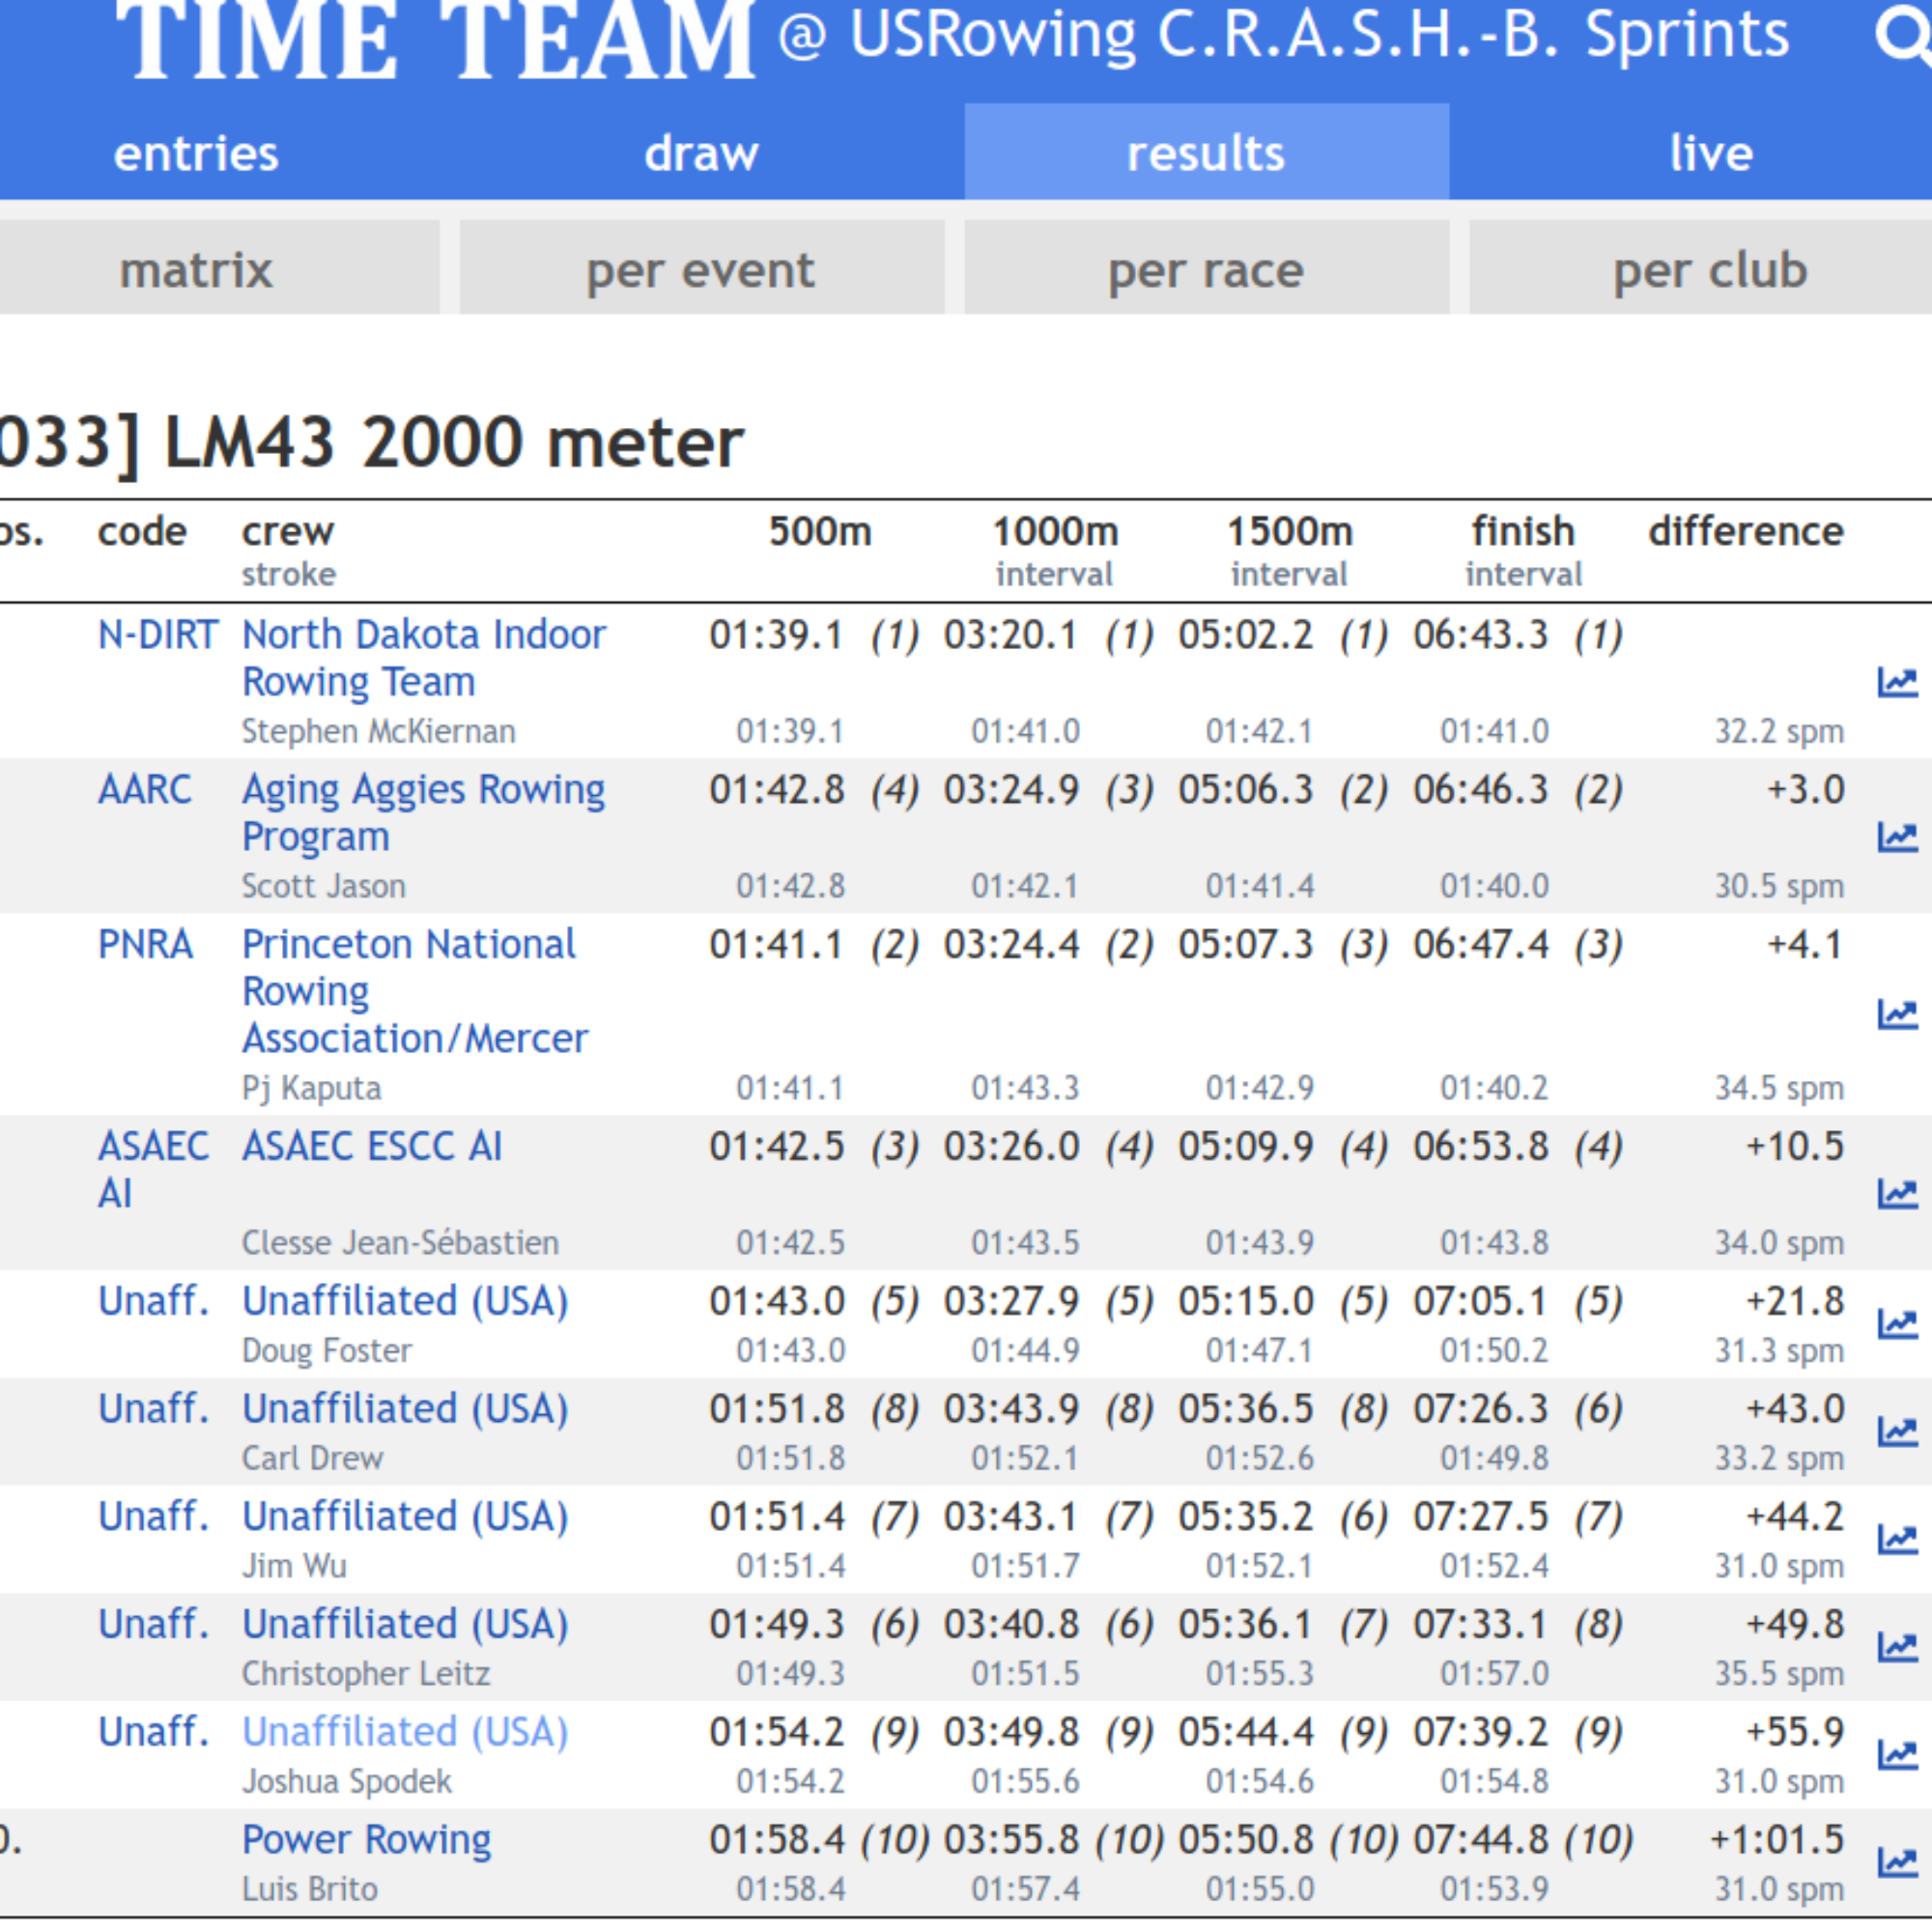Click difference column header

click(1746, 532)
